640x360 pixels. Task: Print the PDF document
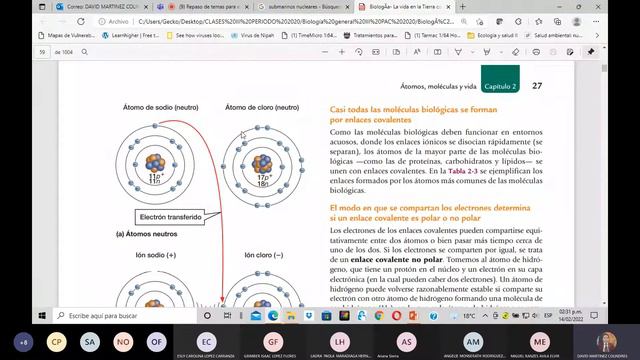point(536,52)
